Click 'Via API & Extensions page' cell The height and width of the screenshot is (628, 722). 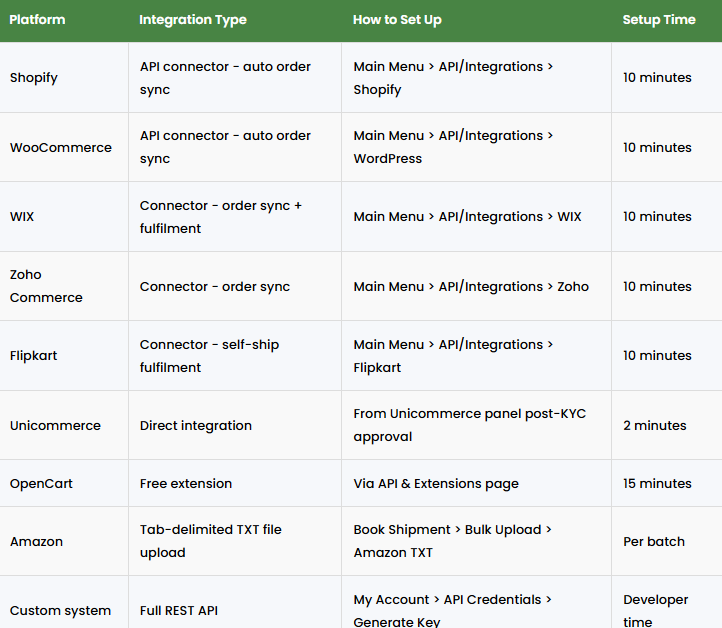click(476, 483)
